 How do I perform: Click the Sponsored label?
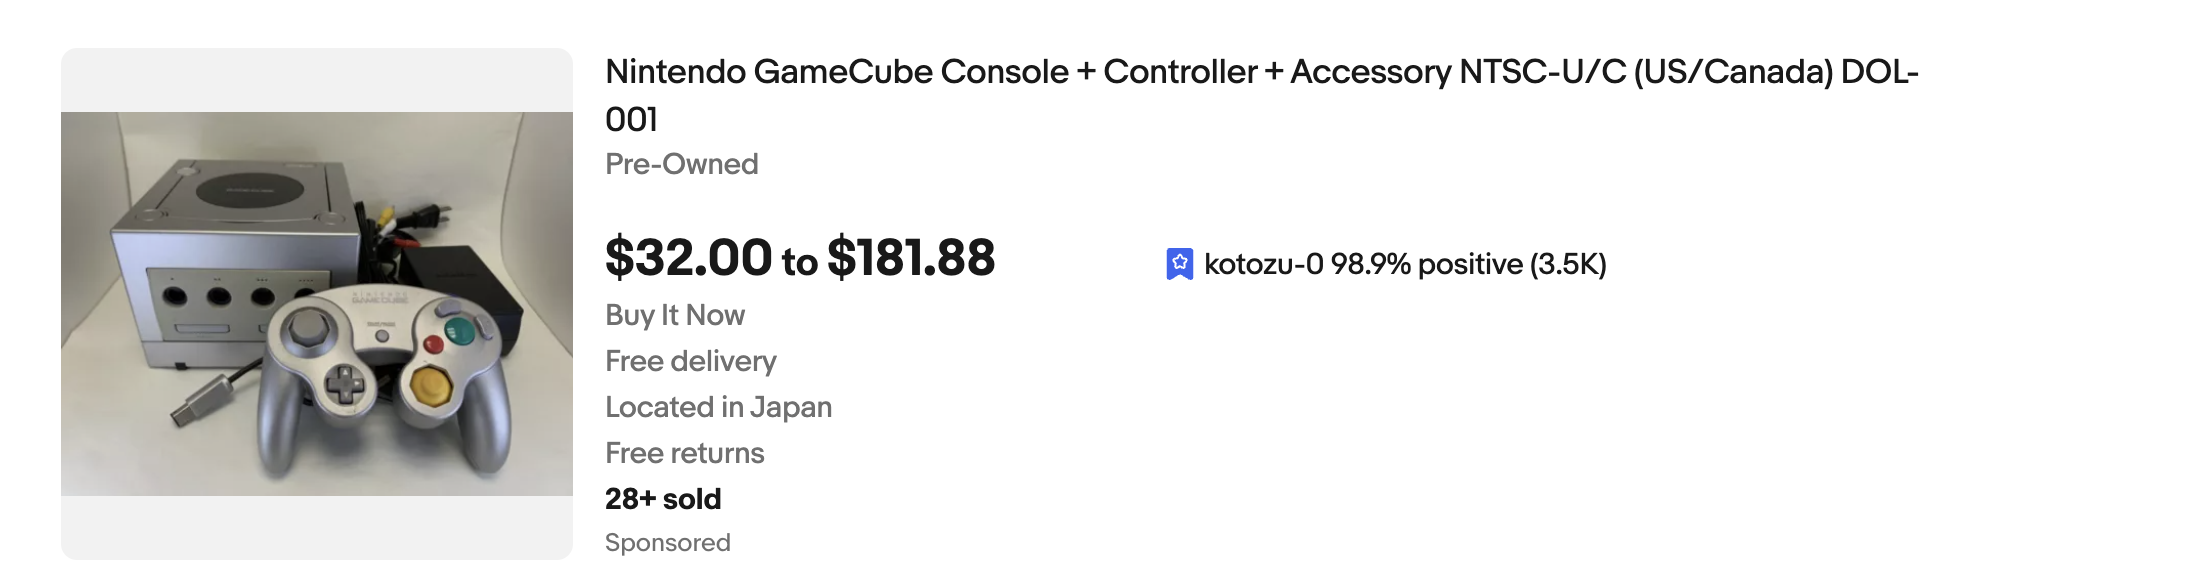tap(667, 543)
